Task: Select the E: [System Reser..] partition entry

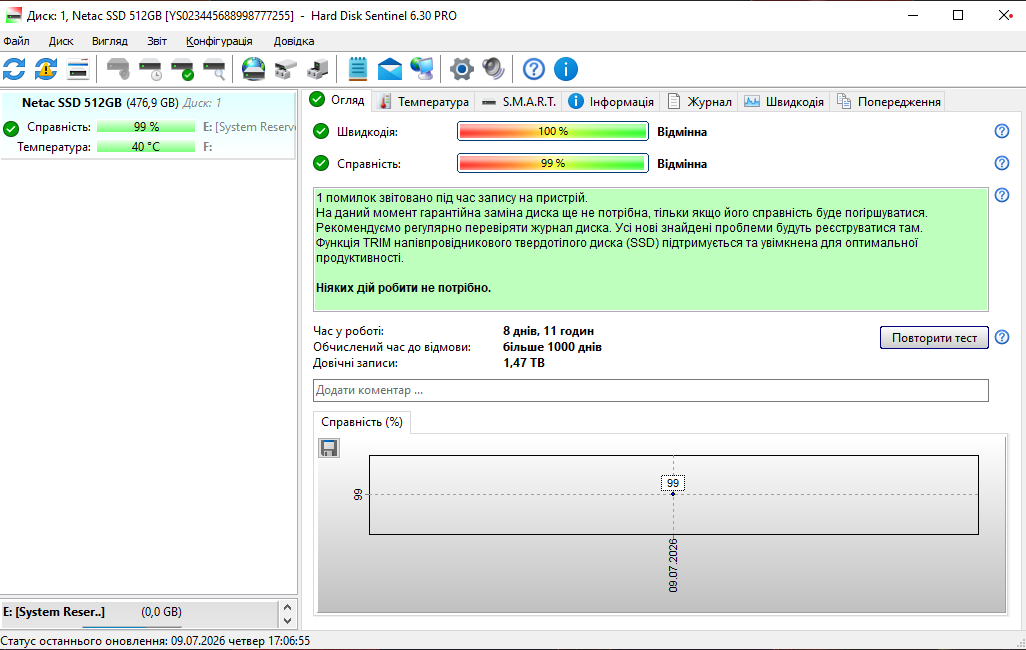Action: [x=139, y=612]
